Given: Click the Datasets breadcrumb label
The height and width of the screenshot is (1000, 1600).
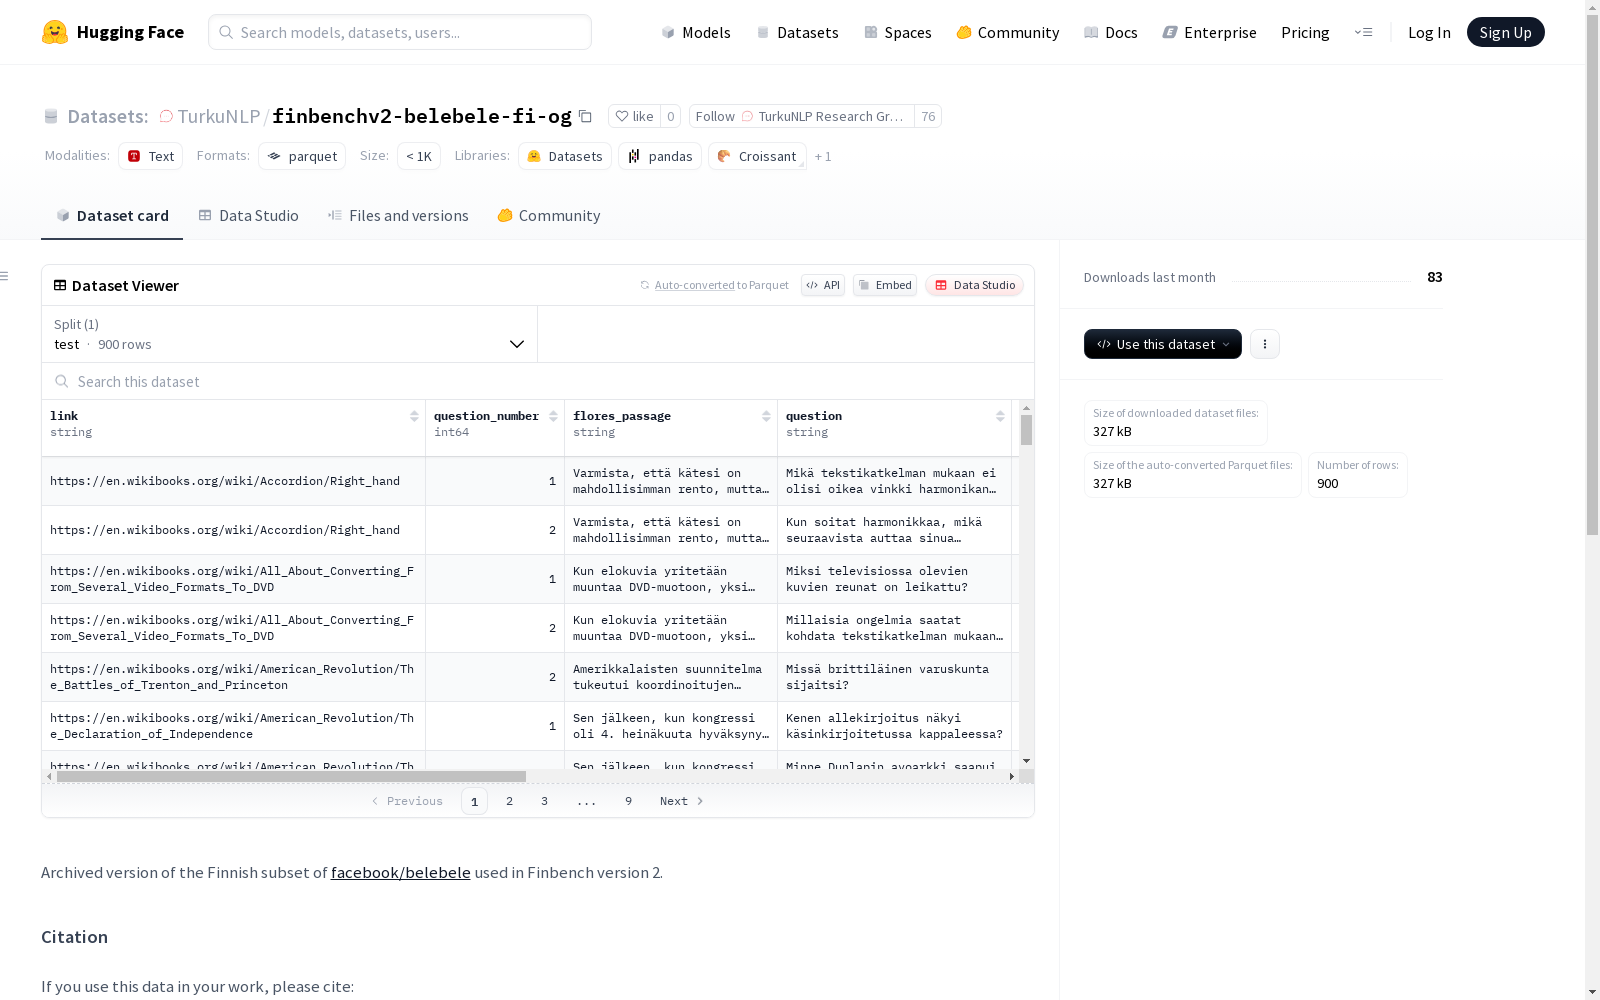Looking at the screenshot, I should click(108, 116).
